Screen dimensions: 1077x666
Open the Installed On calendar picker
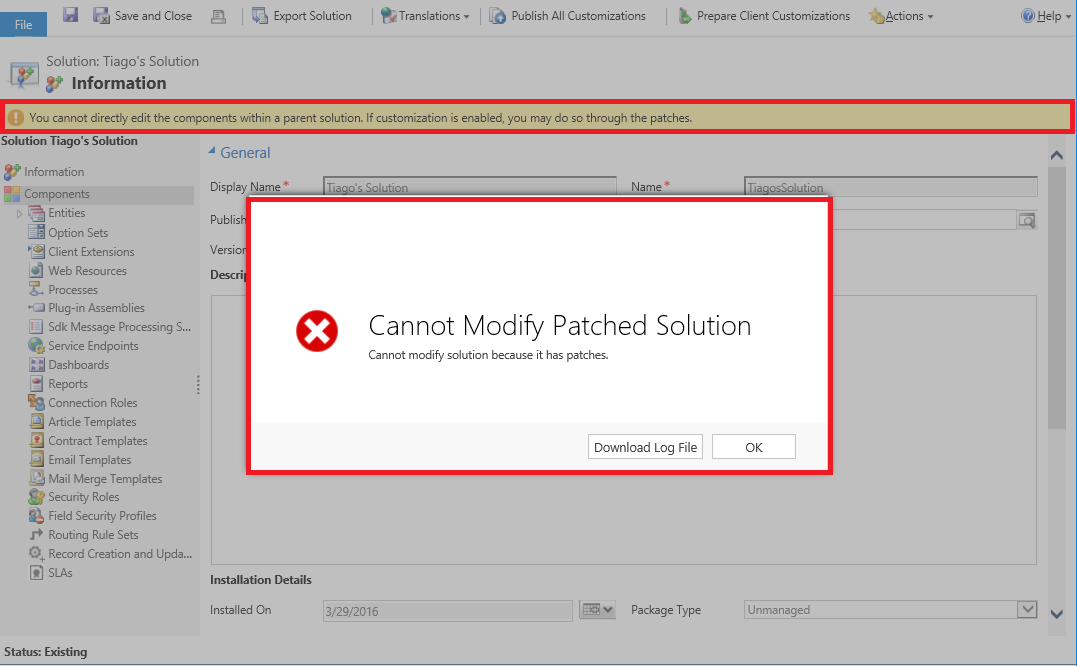pos(597,610)
